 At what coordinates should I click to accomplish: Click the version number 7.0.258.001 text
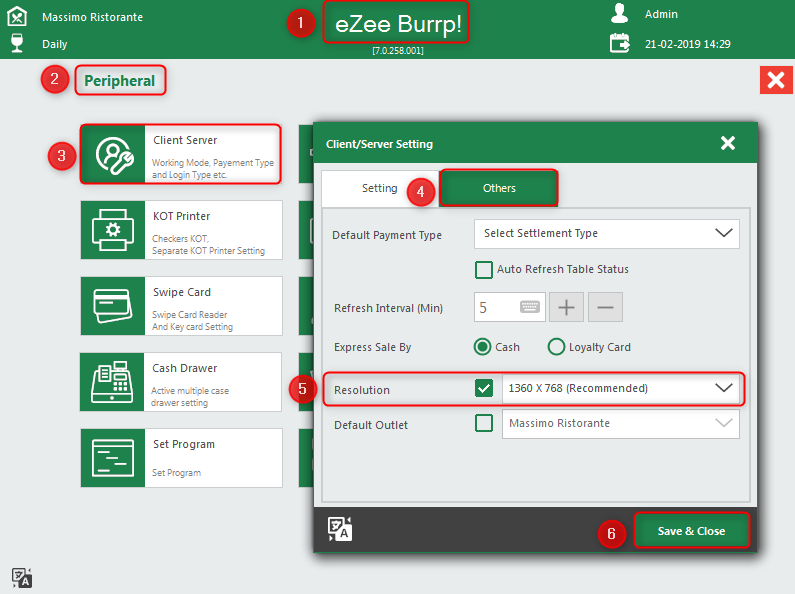click(398, 51)
